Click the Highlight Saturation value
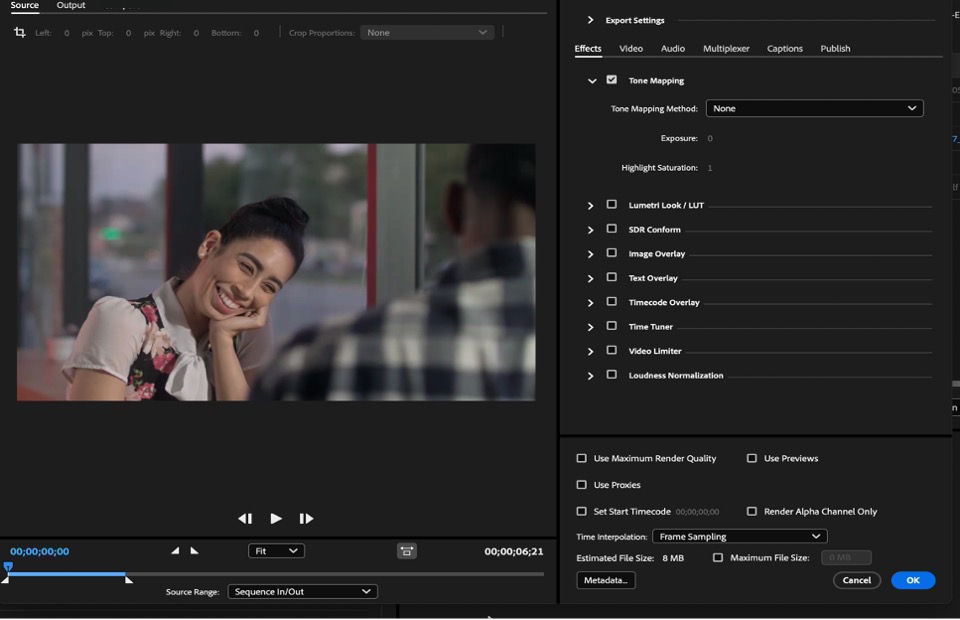This screenshot has width=960, height=620. 710,168
